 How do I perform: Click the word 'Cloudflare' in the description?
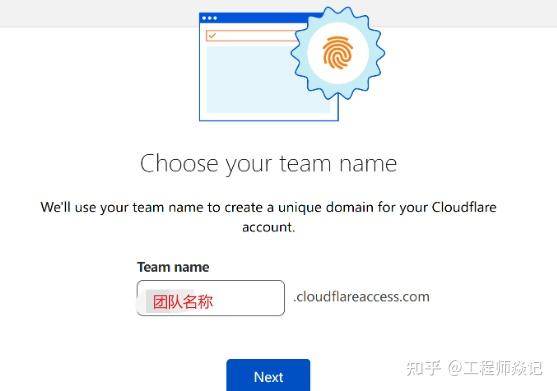[x=464, y=207]
